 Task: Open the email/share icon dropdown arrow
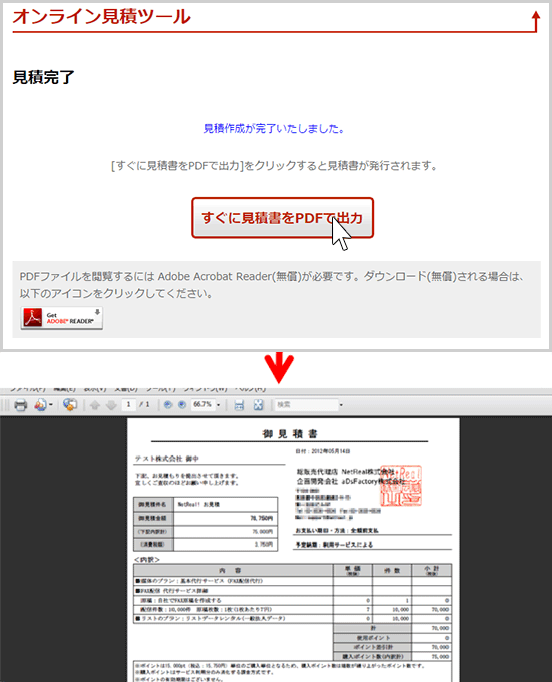[x=51, y=405]
